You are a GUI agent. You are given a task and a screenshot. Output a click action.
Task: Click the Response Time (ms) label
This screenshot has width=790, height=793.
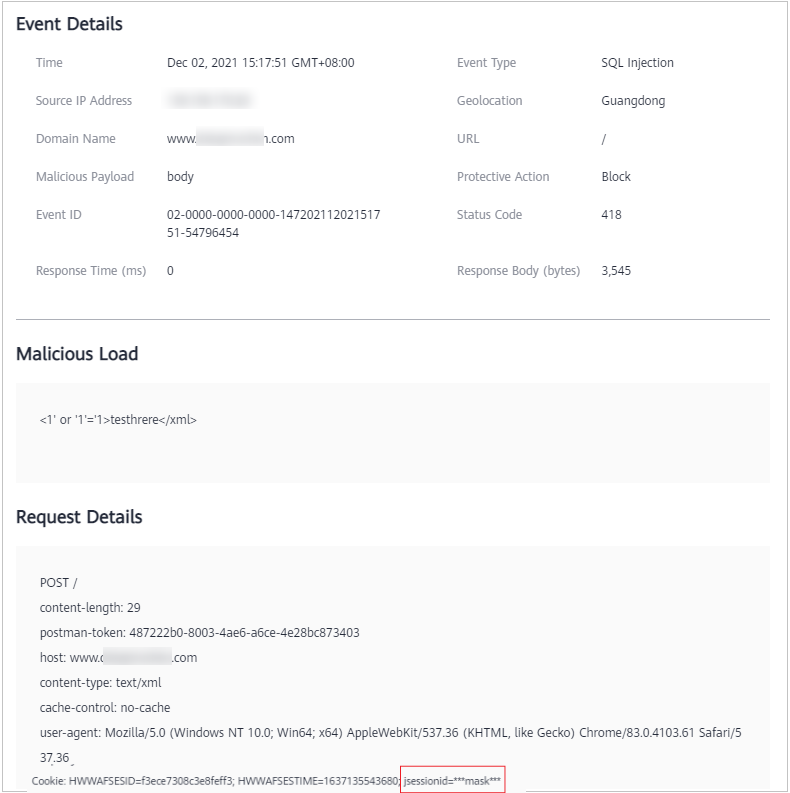[x=91, y=271]
